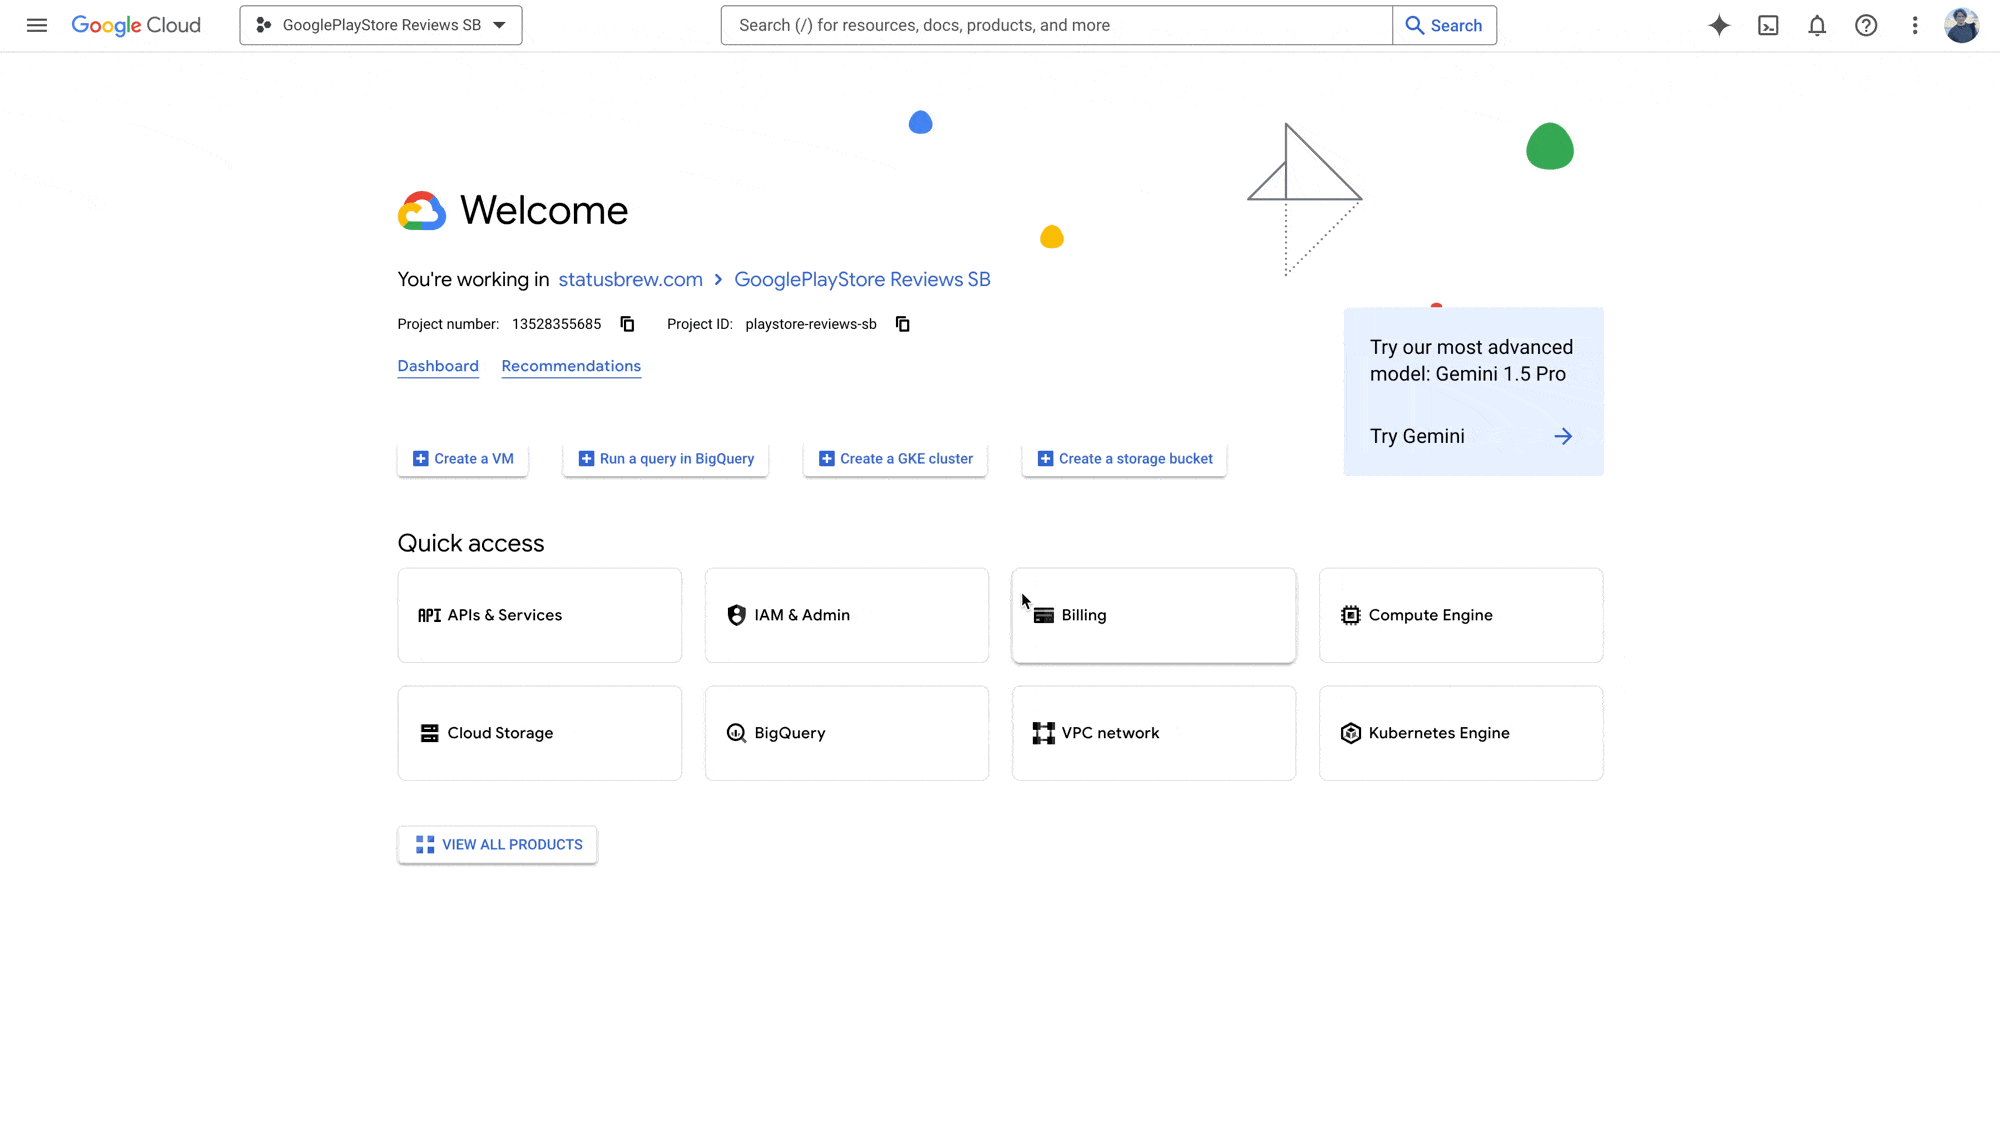Click the three-dot overflow menu
The height and width of the screenshot is (1125, 2000).
click(x=1913, y=25)
